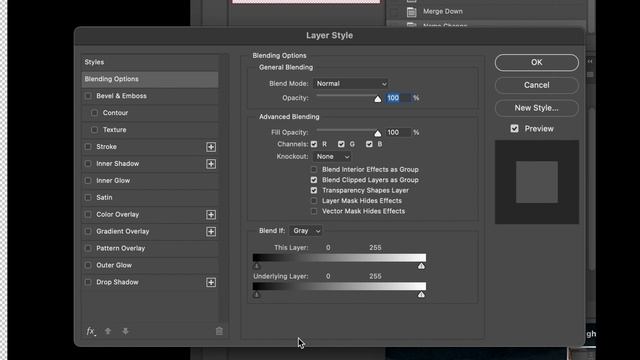Tick the Pattern Overlay checkbox
640x360 pixels.
point(88,248)
